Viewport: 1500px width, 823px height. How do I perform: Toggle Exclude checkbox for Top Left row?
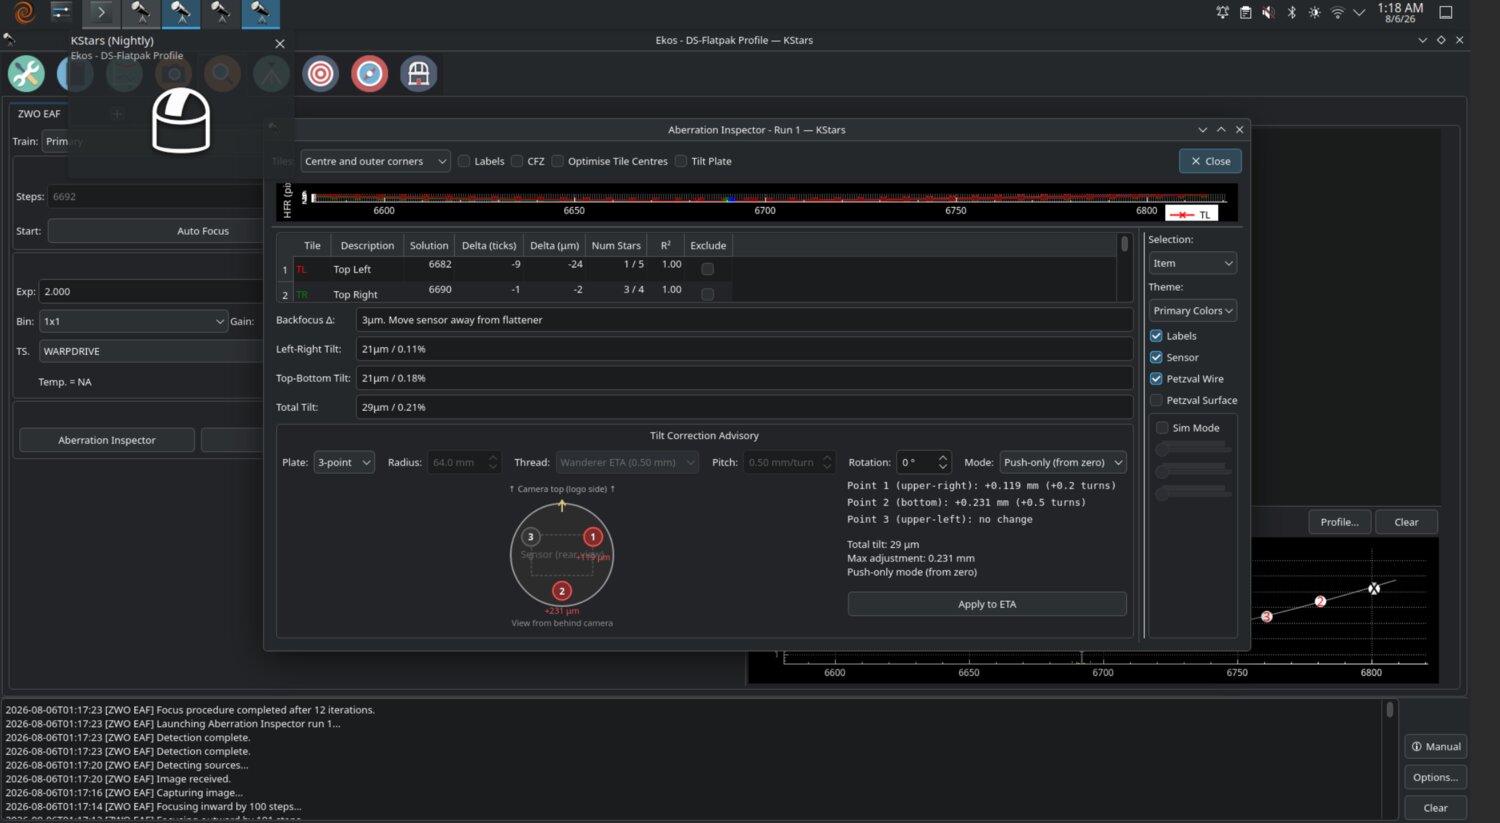(708, 269)
